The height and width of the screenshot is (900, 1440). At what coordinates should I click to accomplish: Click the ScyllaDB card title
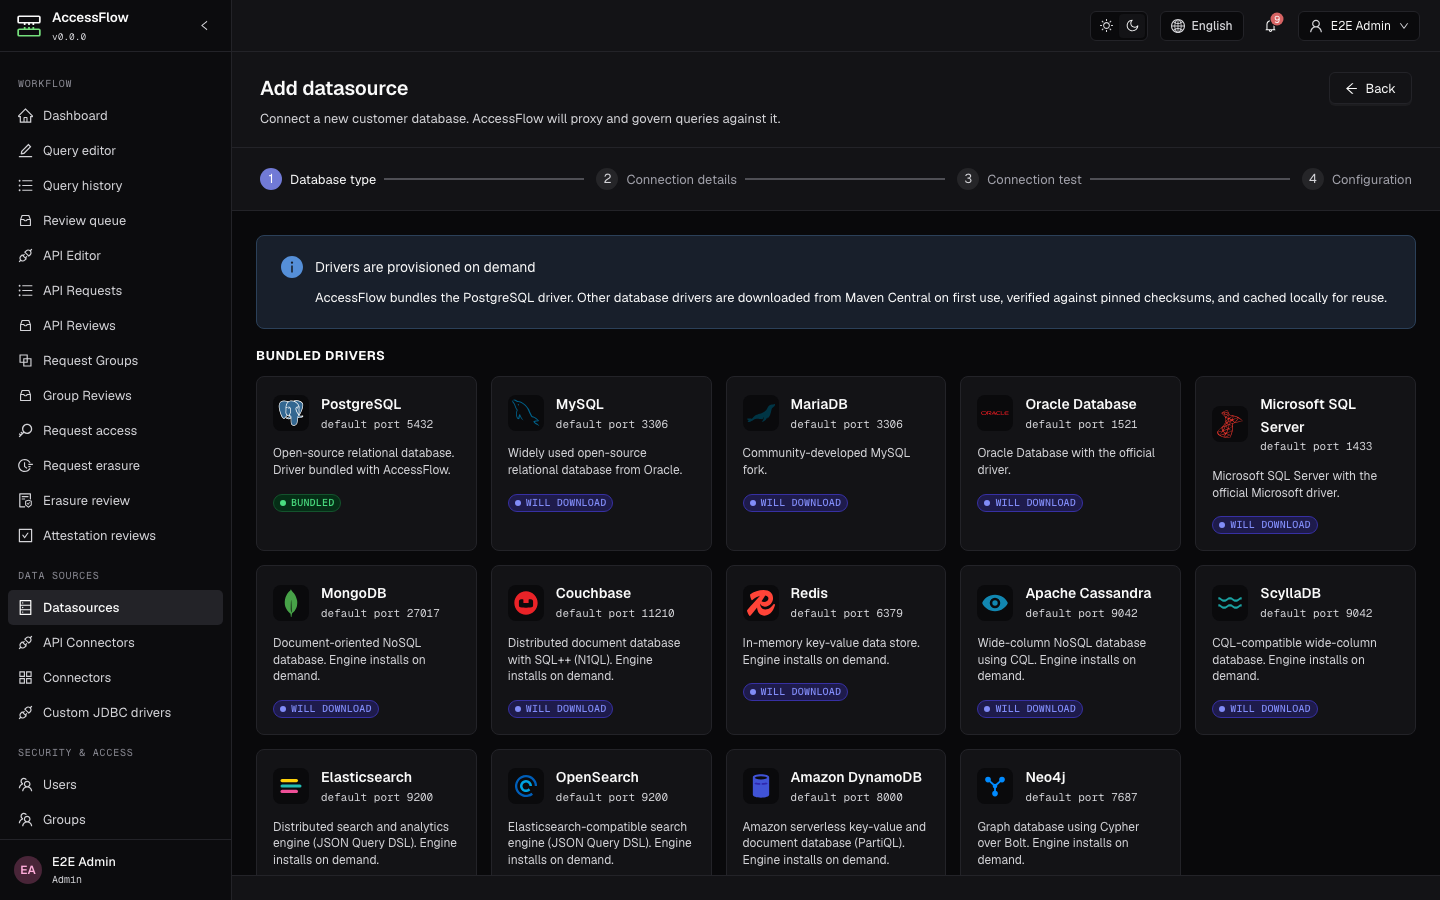coord(1290,593)
